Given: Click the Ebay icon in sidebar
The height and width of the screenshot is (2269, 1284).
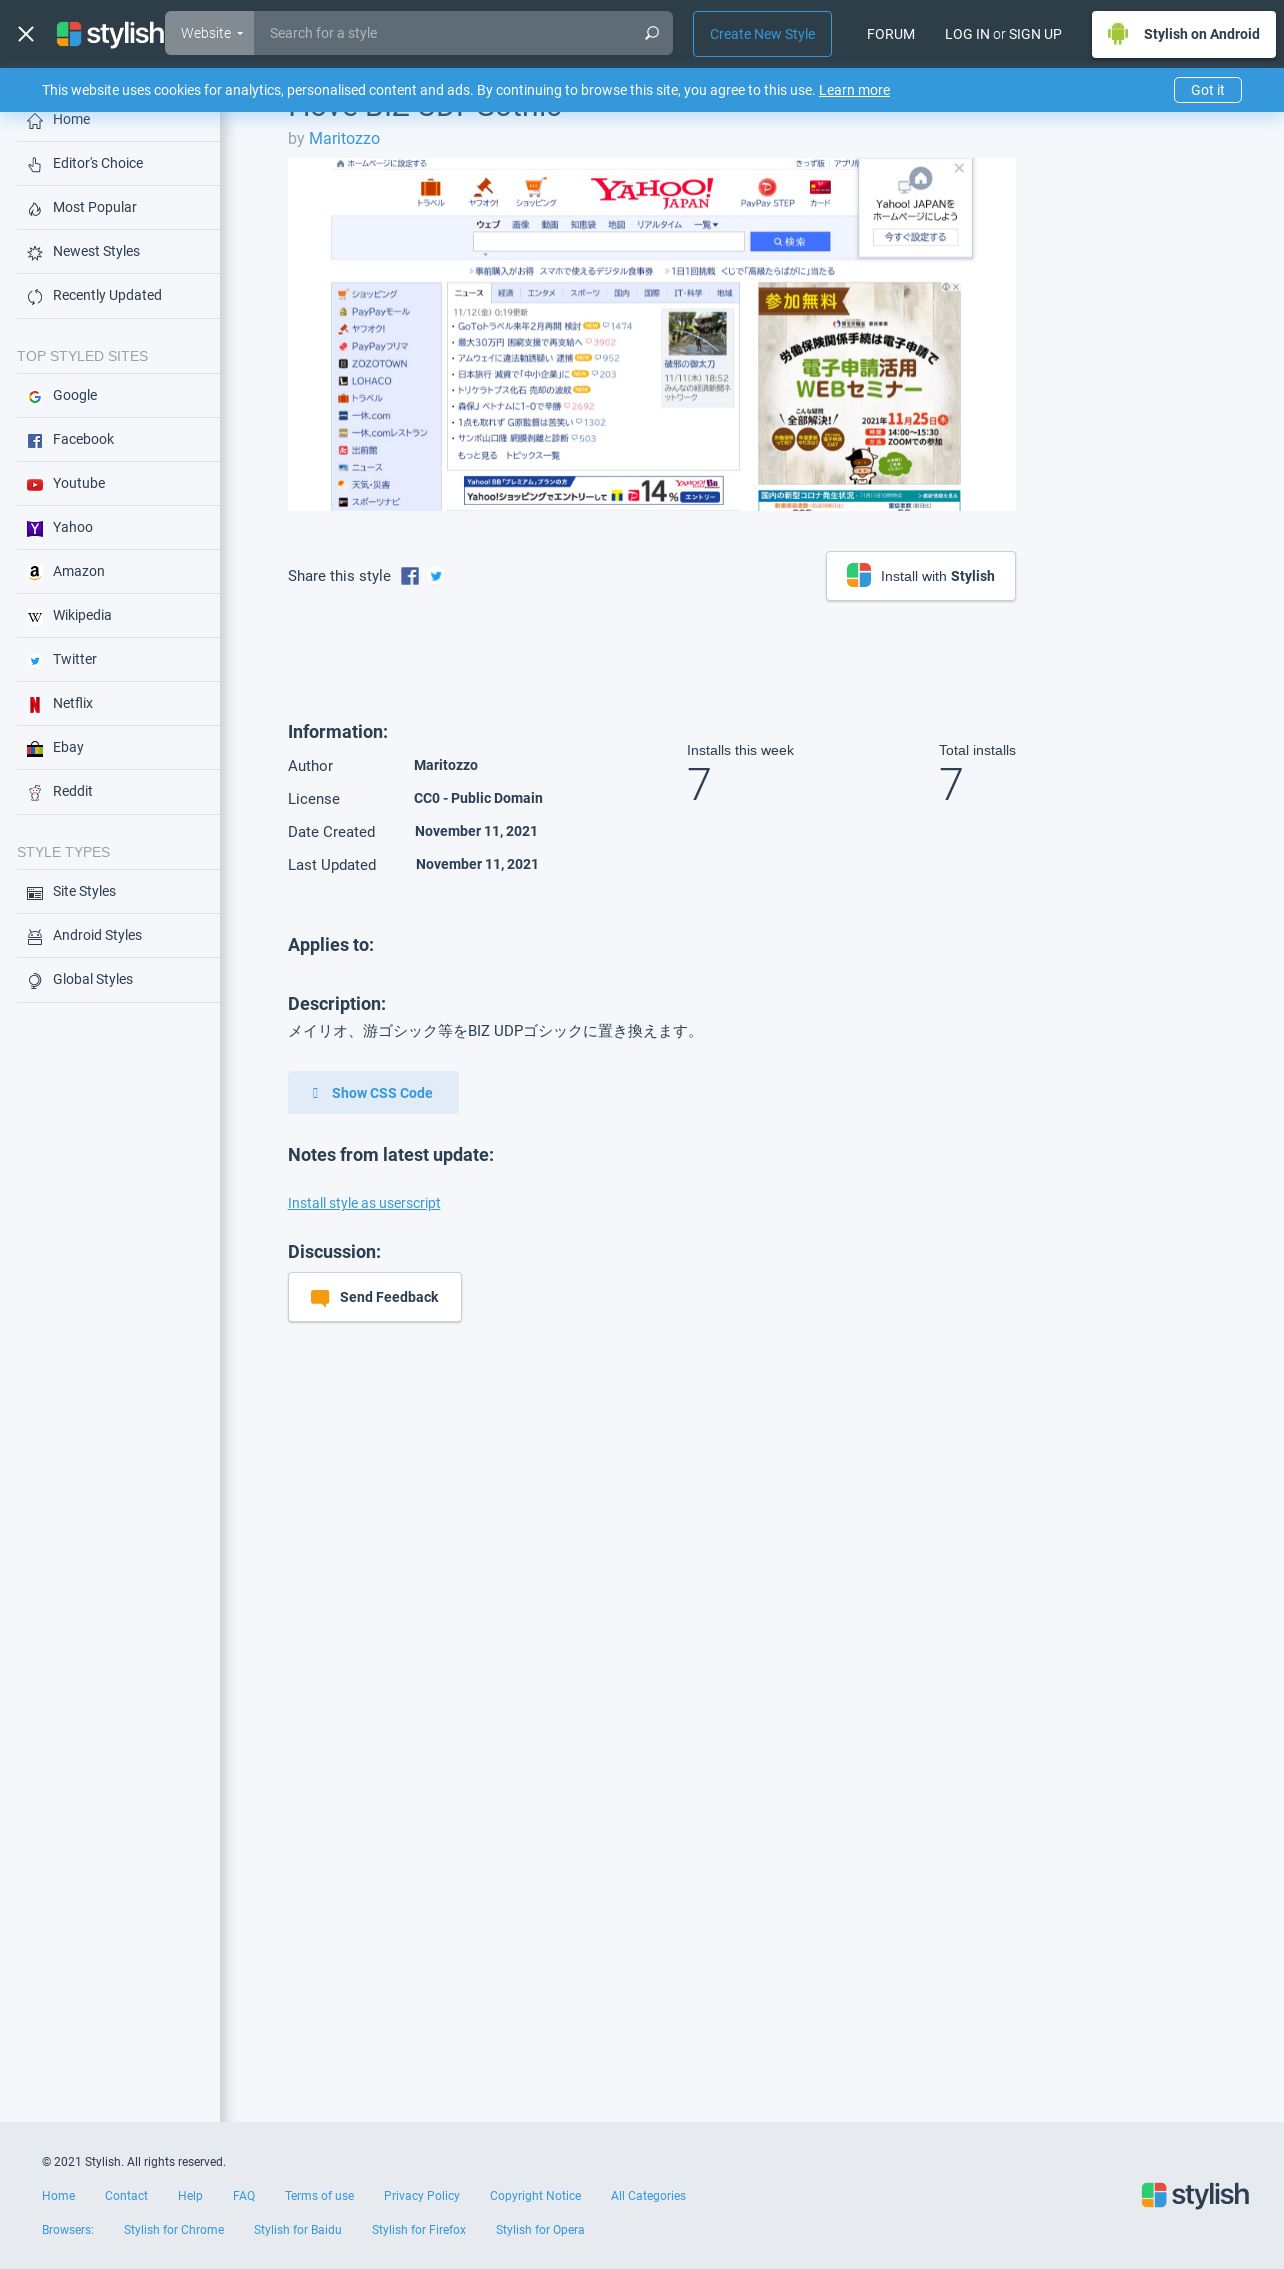Looking at the screenshot, I should tap(35, 748).
